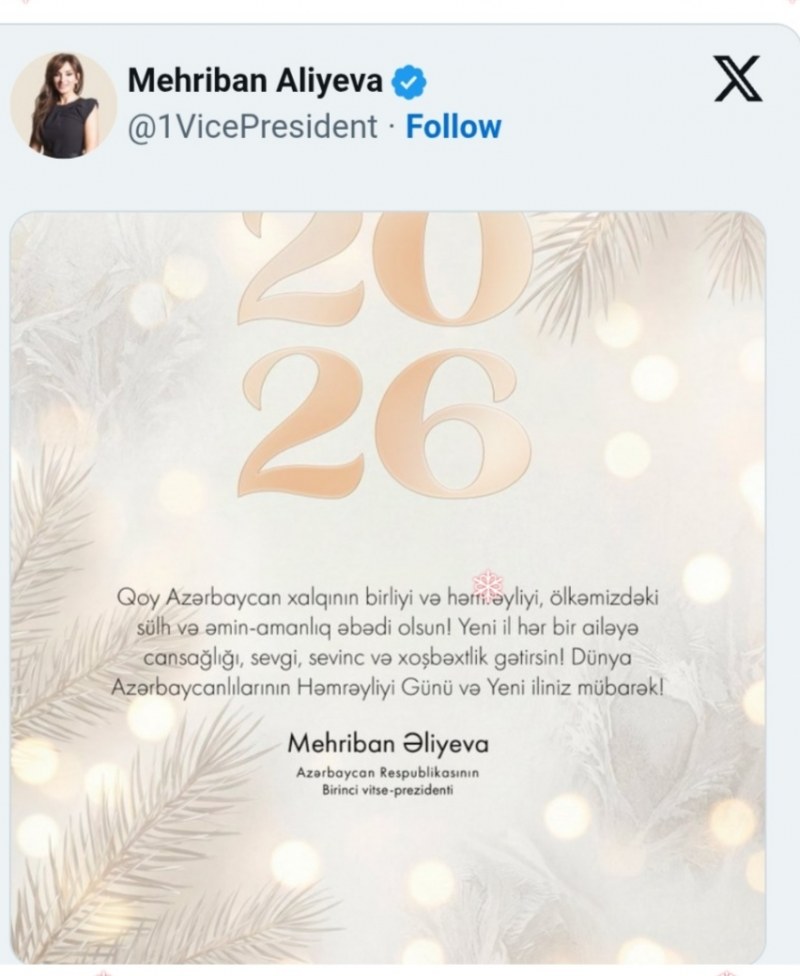800x976 pixels.
Task: Click the Follow link
Action: (x=454, y=127)
